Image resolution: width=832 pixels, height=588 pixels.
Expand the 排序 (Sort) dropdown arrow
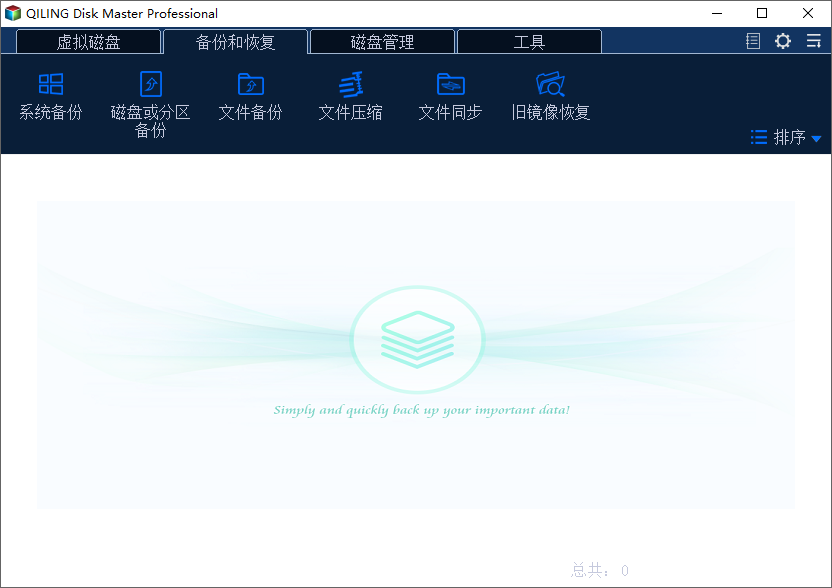coord(816,138)
